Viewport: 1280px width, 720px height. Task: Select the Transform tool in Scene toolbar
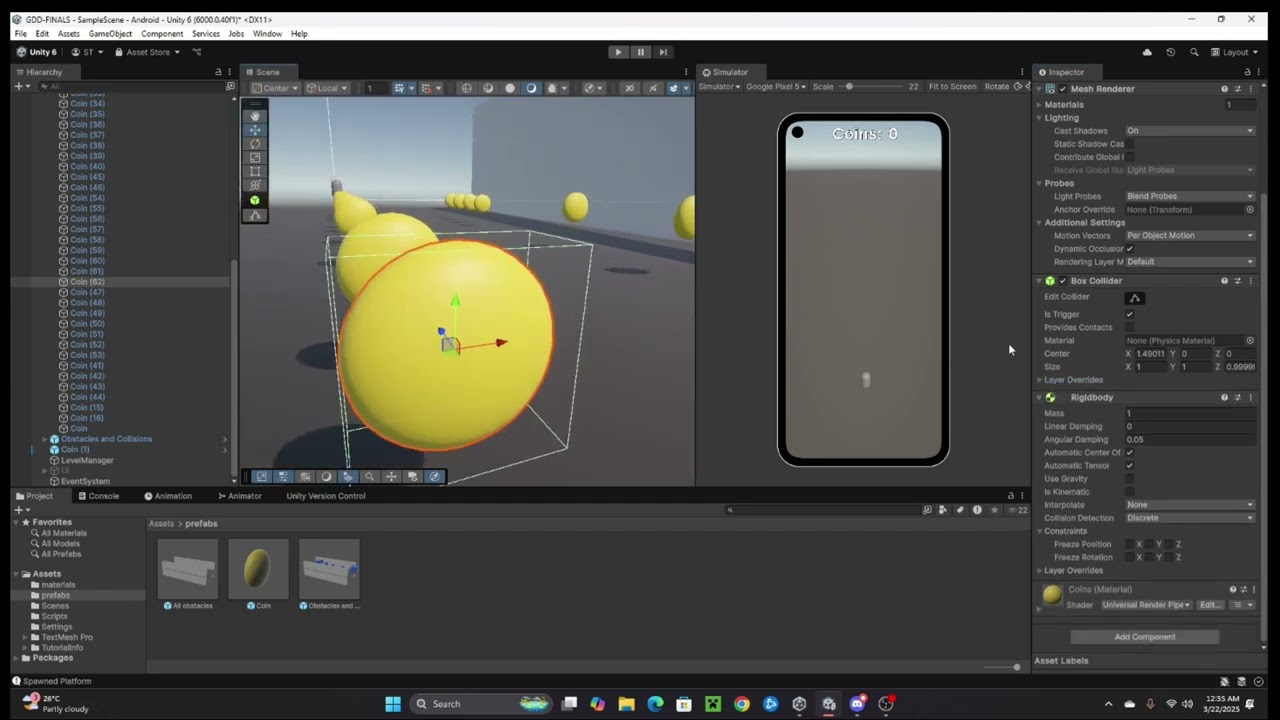tap(255, 186)
